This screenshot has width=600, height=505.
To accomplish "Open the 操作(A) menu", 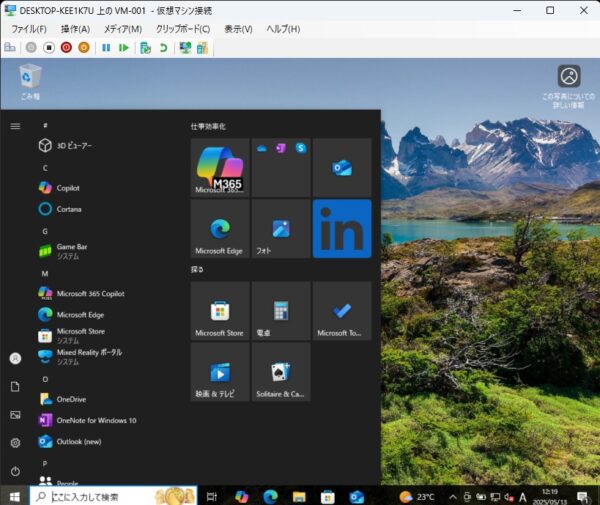I will coord(75,29).
